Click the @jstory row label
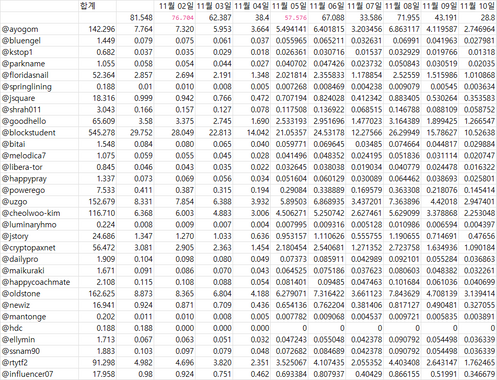Screen dimensions: 497x380 click(15, 236)
